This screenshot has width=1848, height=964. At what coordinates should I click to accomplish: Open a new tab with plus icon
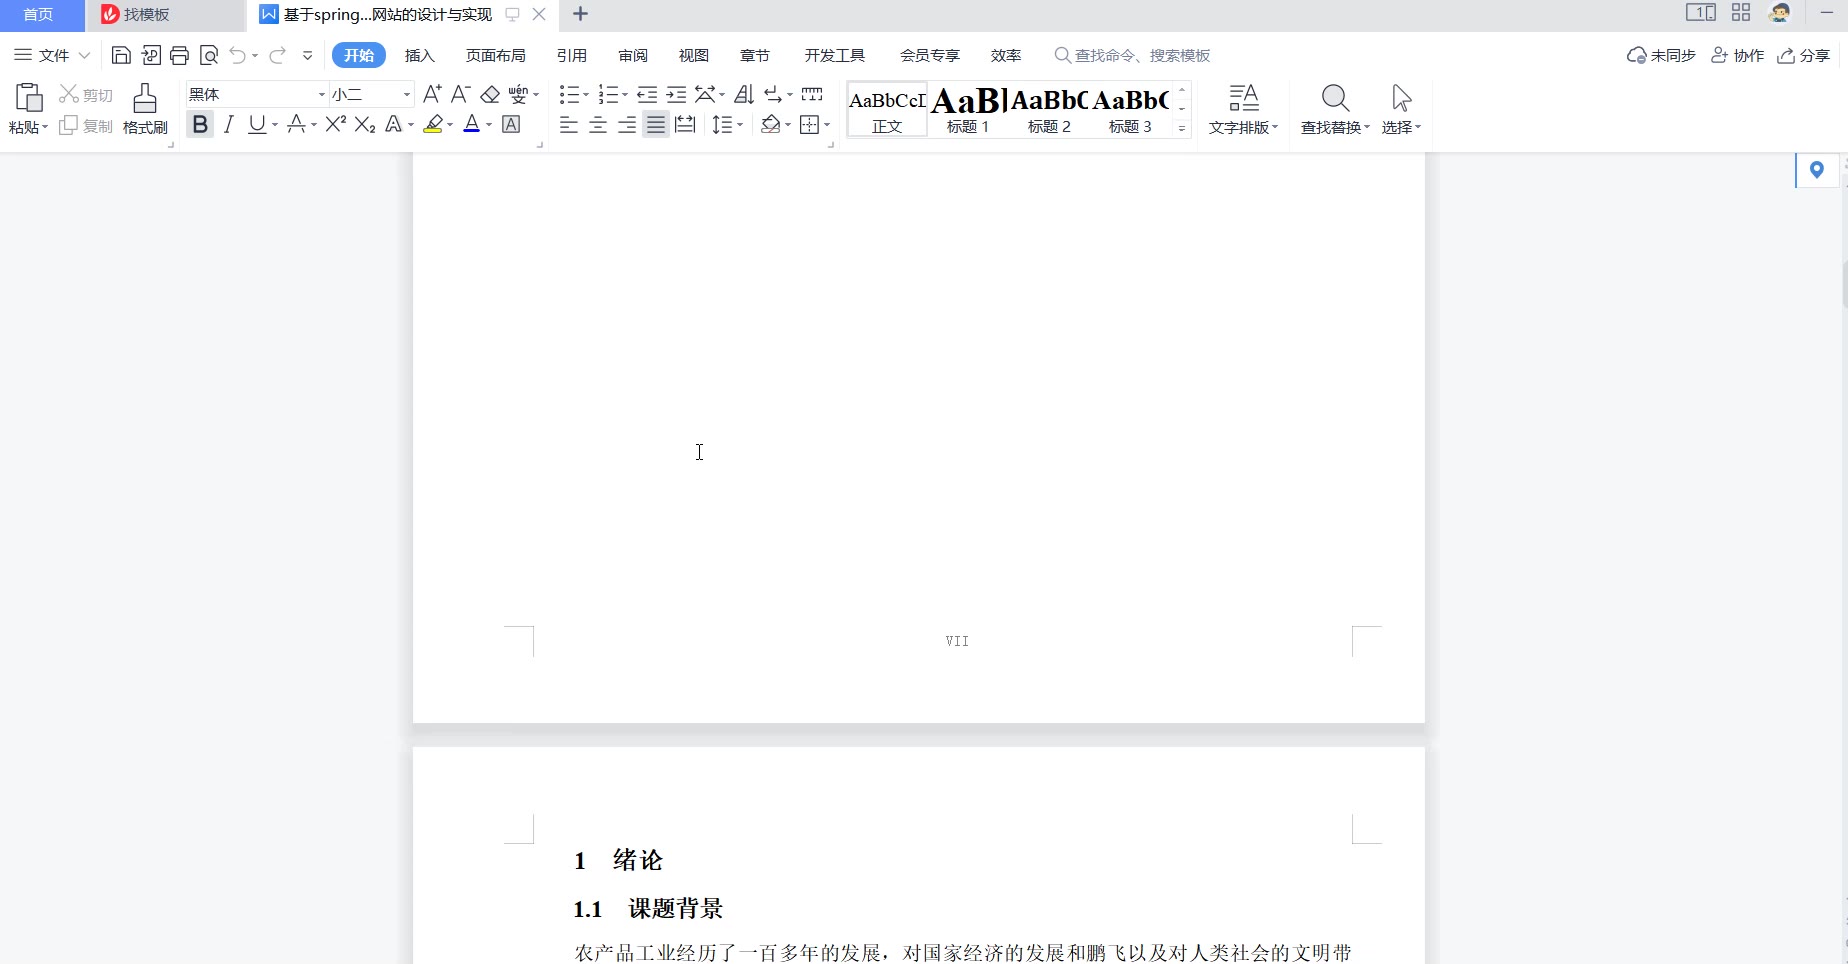click(x=580, y=14)
